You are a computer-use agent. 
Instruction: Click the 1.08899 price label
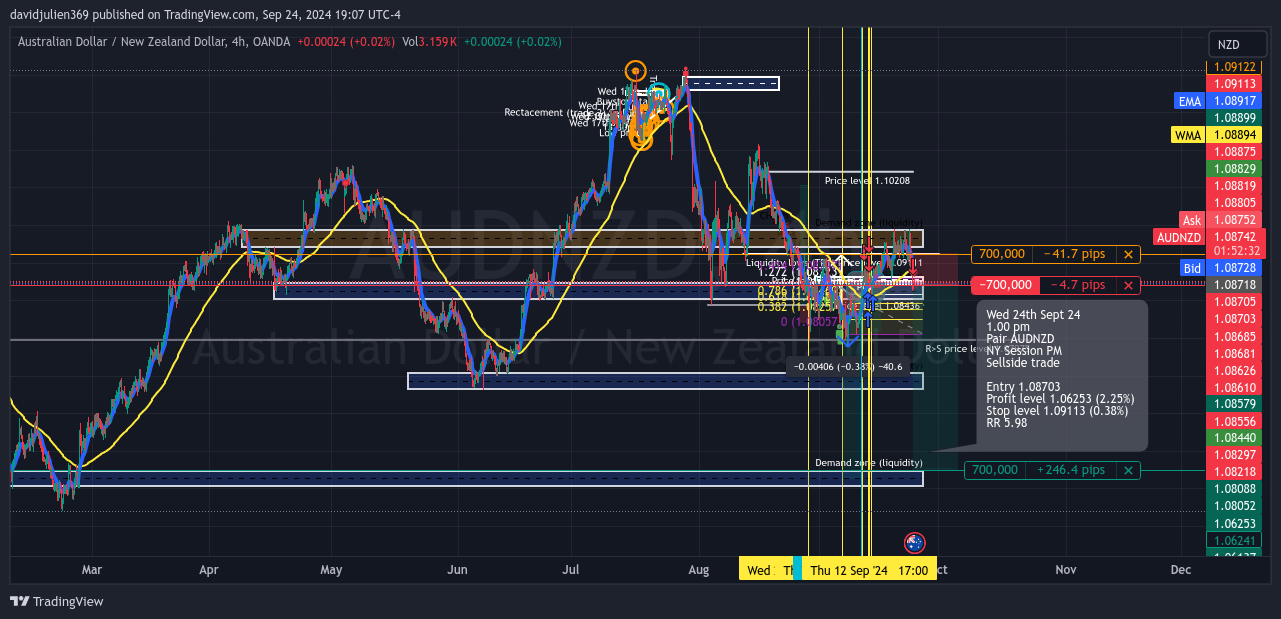[1236, 118]
